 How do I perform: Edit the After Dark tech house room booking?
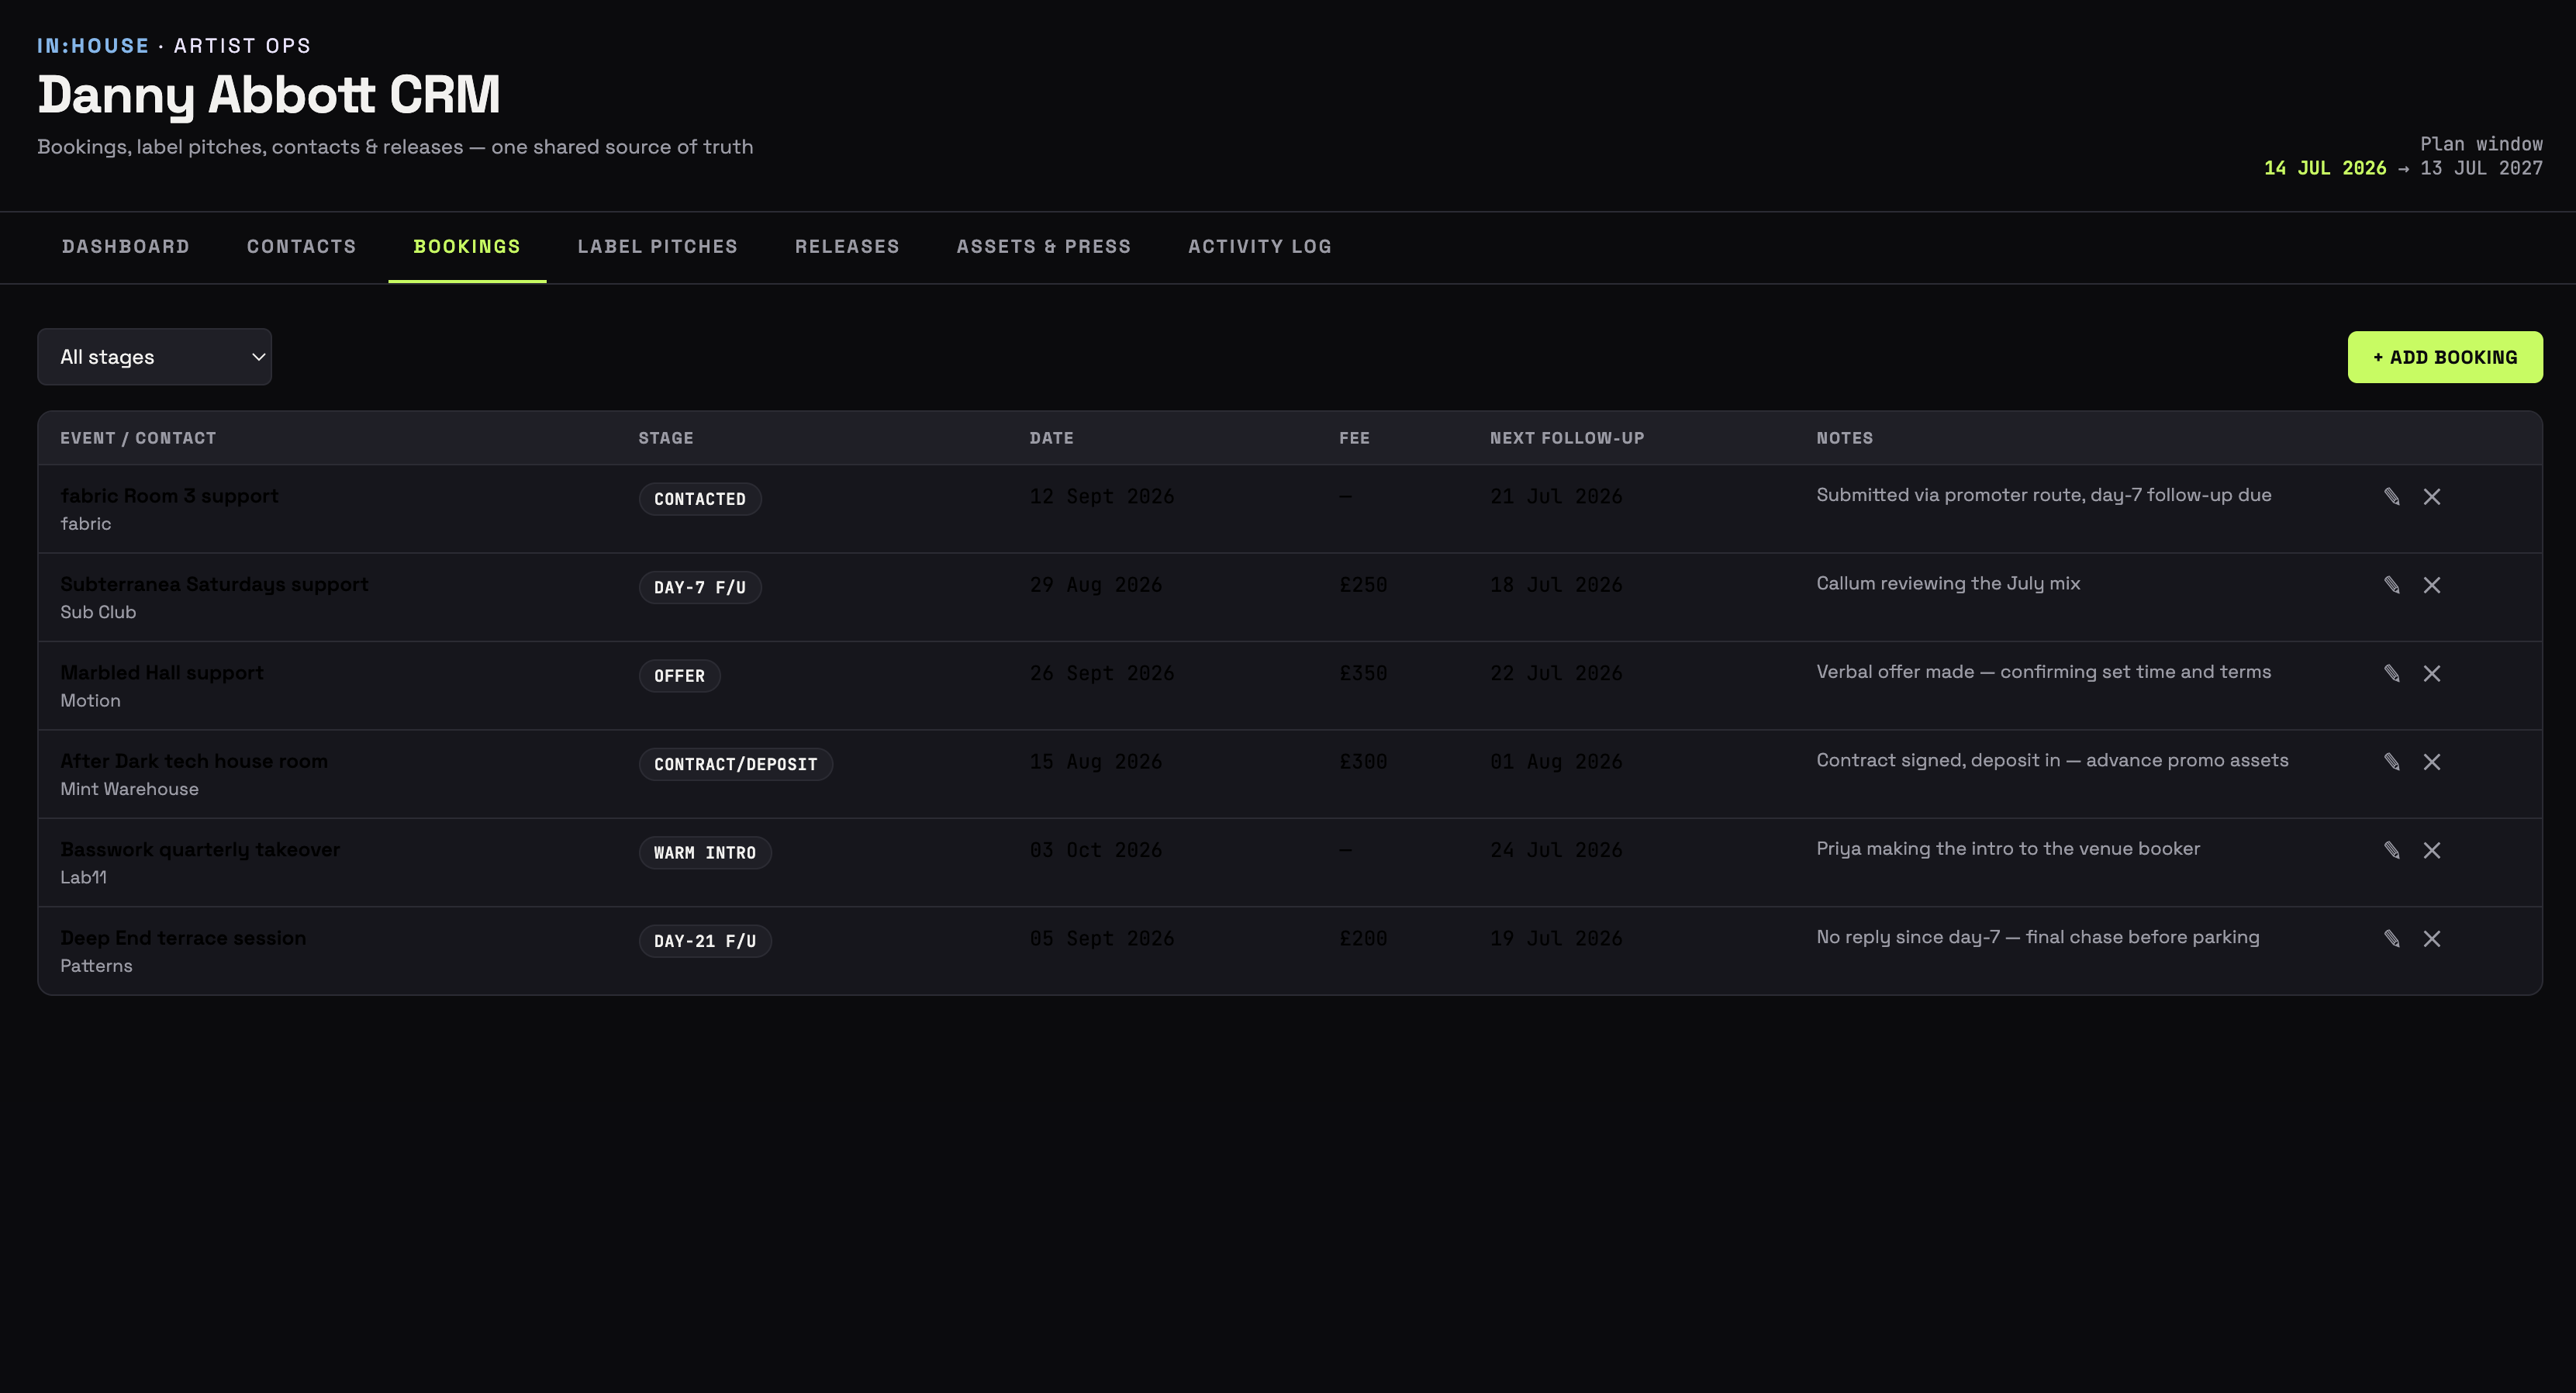pos(2391,762)
